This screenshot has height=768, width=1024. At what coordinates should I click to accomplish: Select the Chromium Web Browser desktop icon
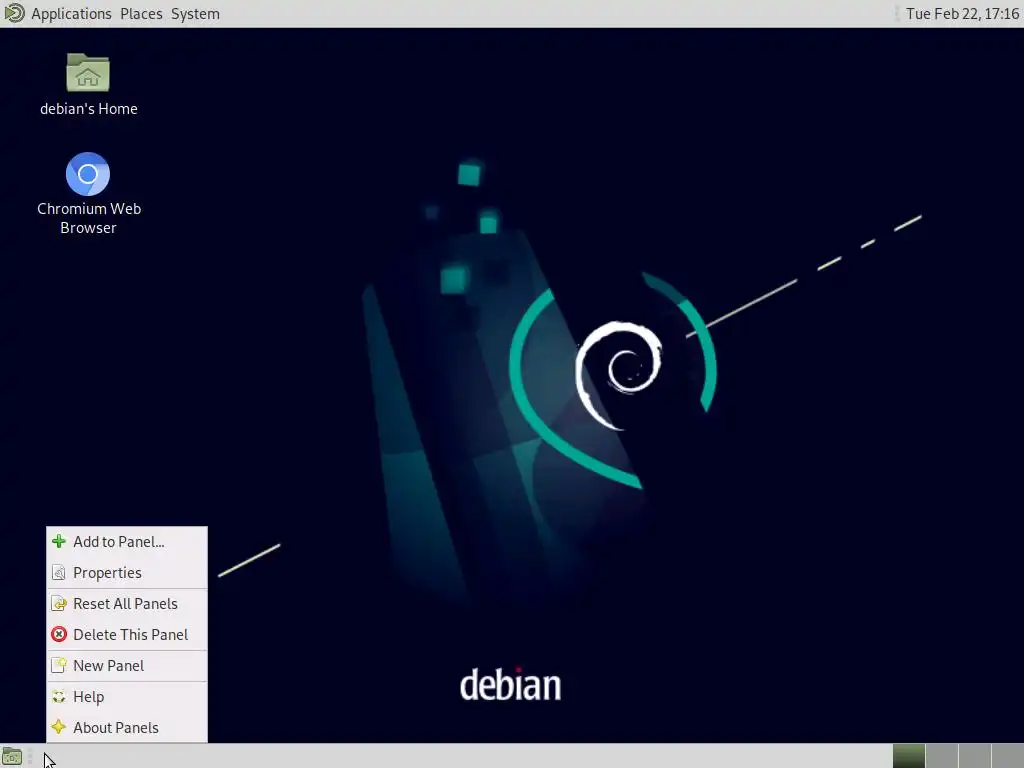88,174
